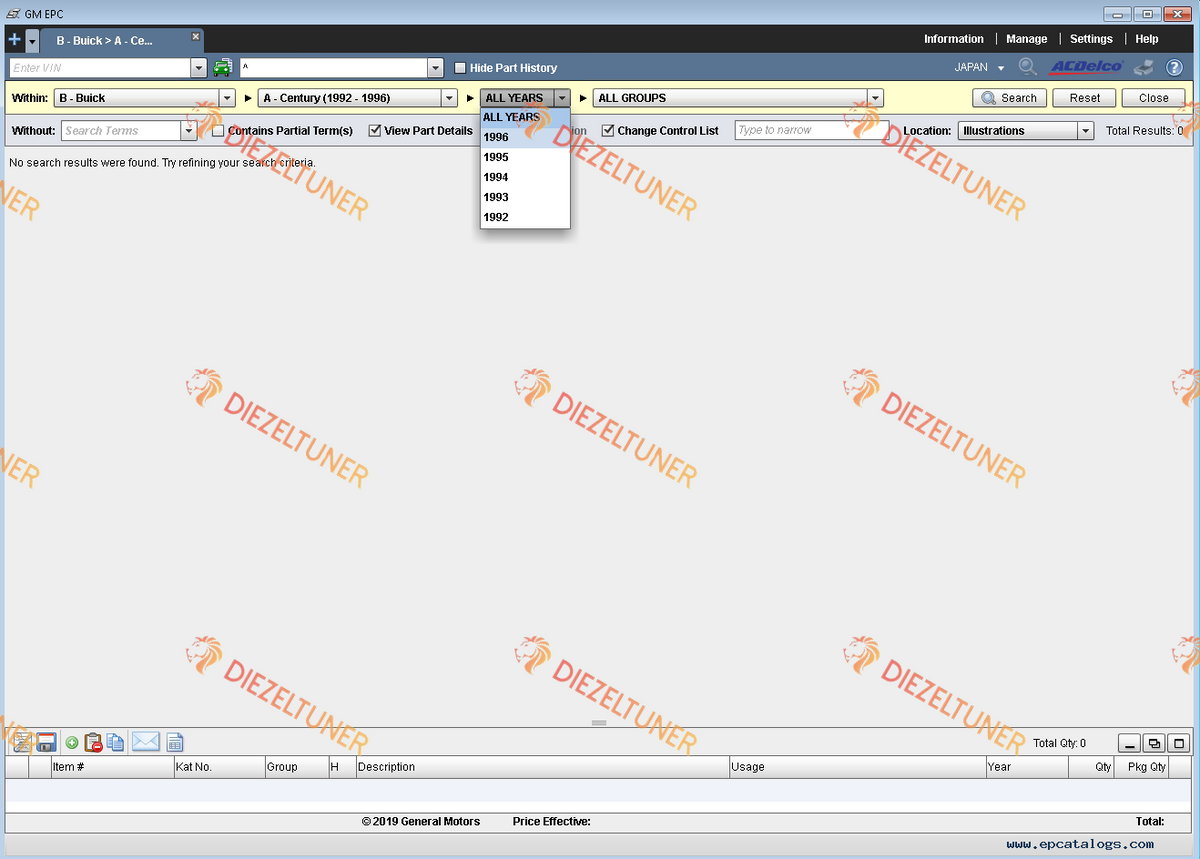This screenshot has width=1200, height=859.
Task: Choose 1992 in the year list
Action: pos(525,217)
